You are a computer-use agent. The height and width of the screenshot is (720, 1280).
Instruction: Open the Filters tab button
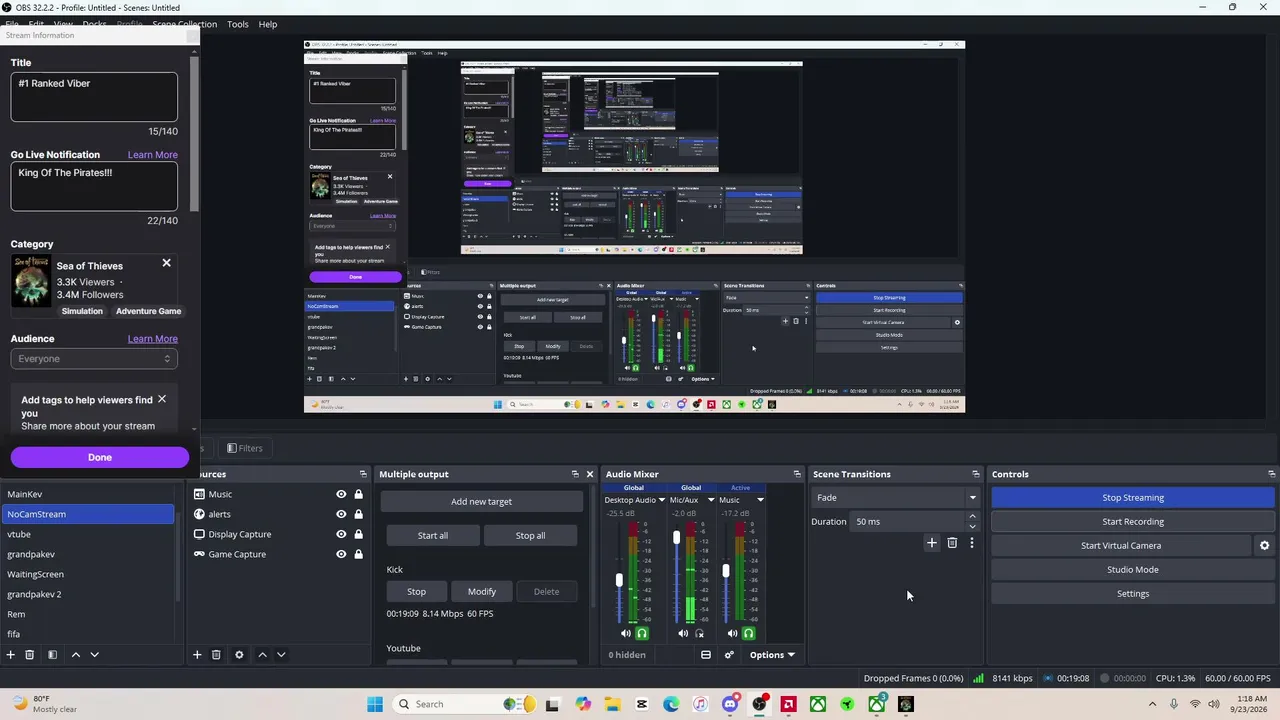244,448
